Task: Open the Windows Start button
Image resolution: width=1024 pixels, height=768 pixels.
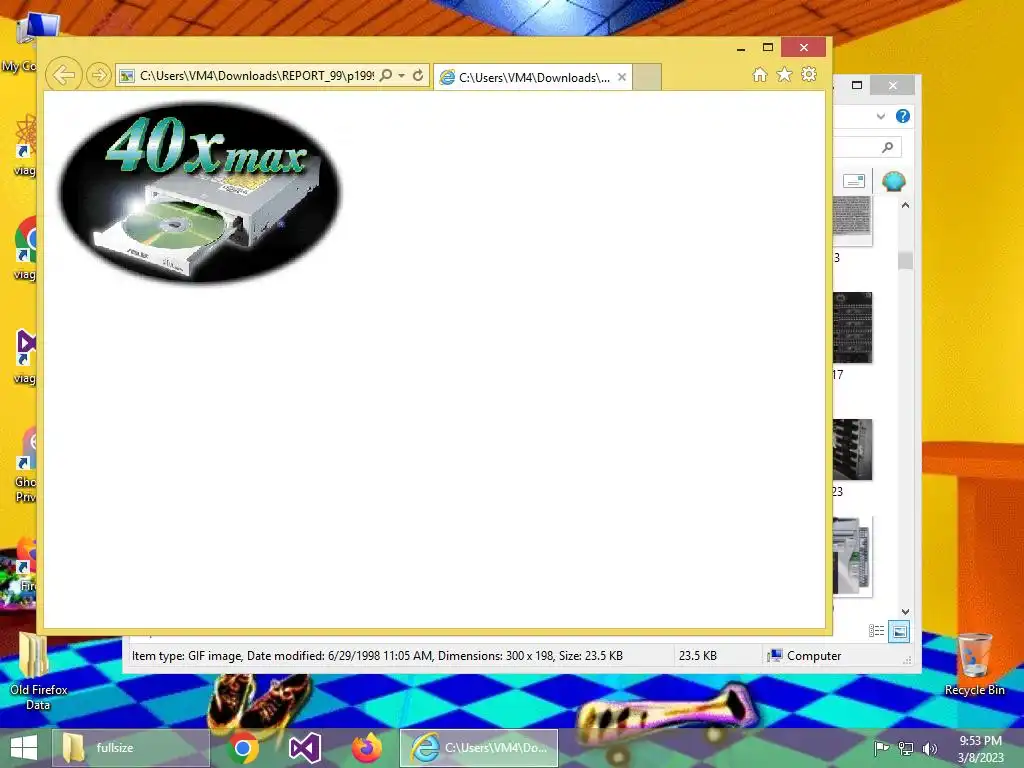Action: coord(24,748)
